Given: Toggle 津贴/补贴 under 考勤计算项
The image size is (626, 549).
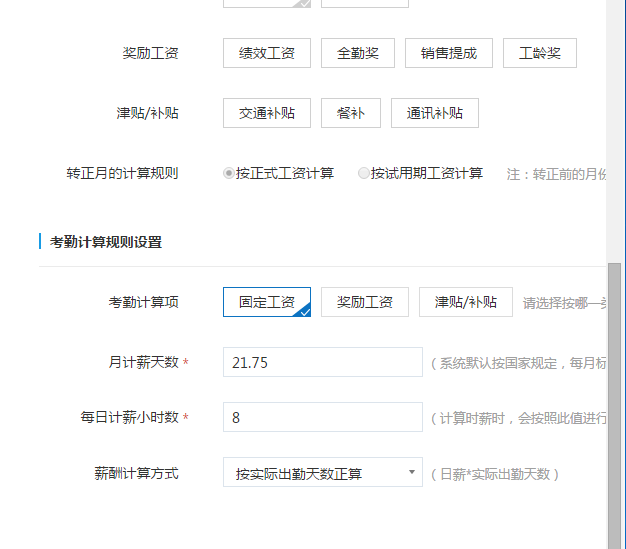Looking at the screenshot, I should (466, 302).
